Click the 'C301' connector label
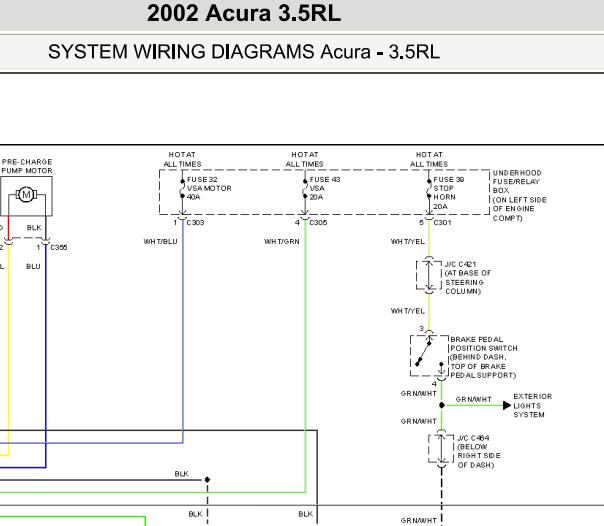This screenshot has height=526, width=604. [442, 223]
